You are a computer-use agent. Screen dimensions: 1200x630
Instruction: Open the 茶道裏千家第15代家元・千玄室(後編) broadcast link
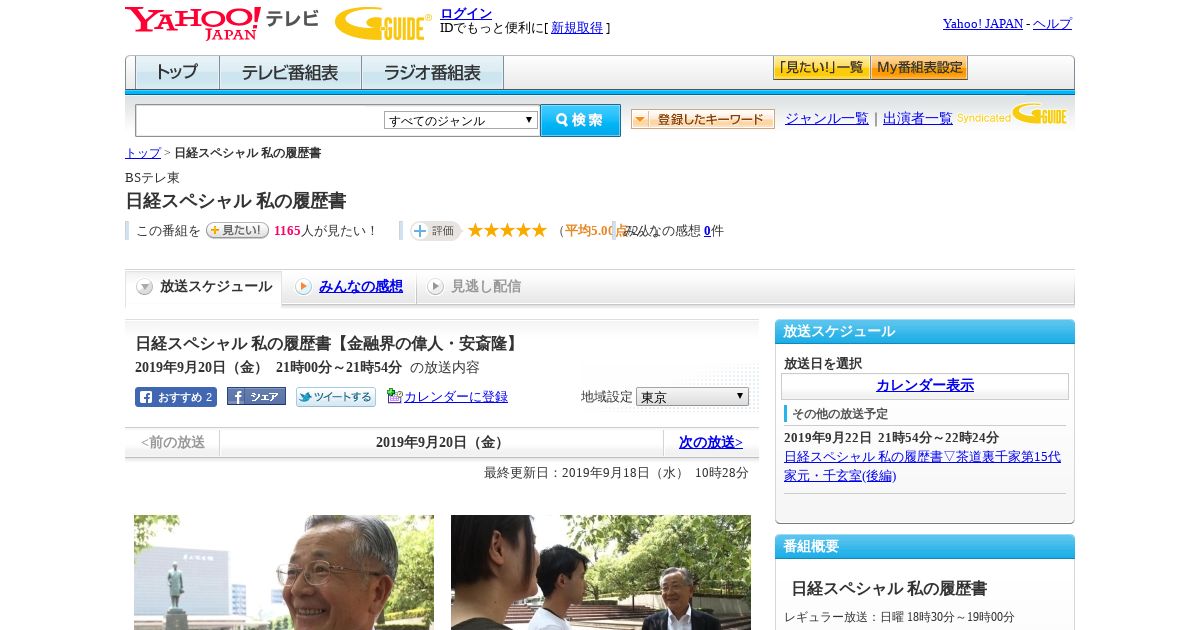click(922, 466)
